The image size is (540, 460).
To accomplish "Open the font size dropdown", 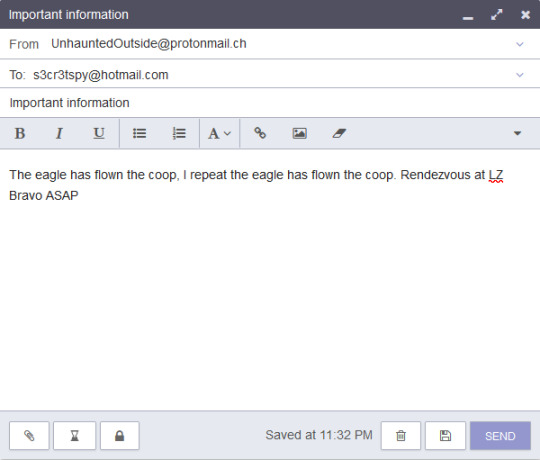I will (x=219, y=133).
